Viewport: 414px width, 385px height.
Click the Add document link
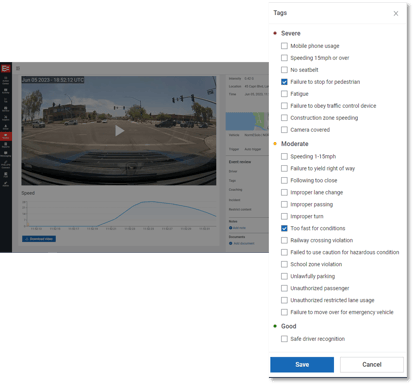pyautogui.click(x=242, y=244)
